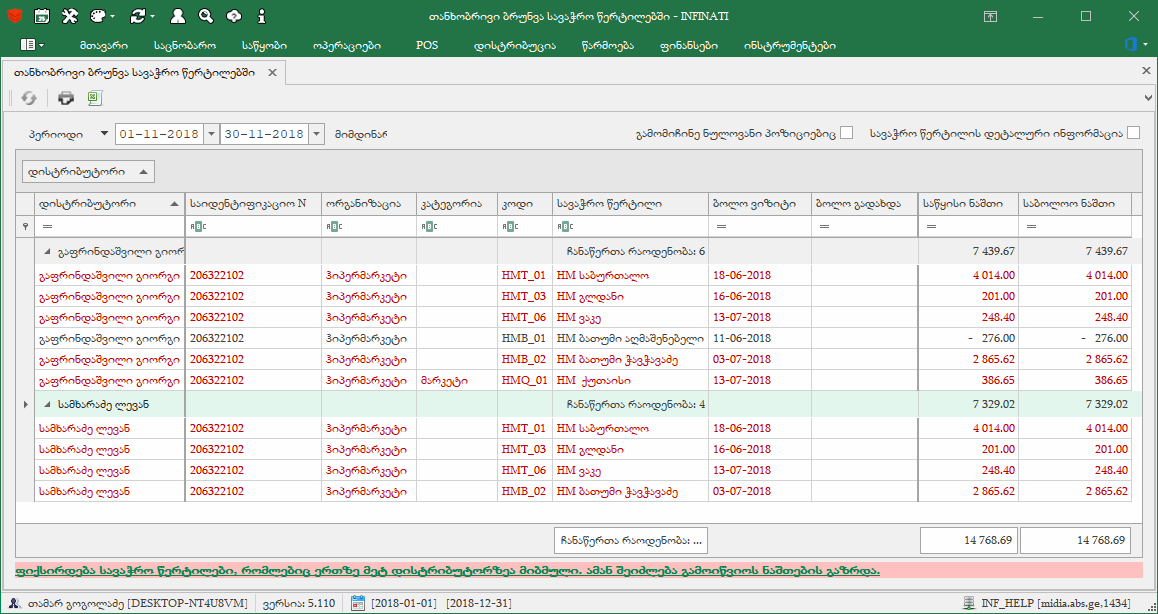
Task: Sort by the საბოლოო ნაშთი column header
Action: 1075,204
